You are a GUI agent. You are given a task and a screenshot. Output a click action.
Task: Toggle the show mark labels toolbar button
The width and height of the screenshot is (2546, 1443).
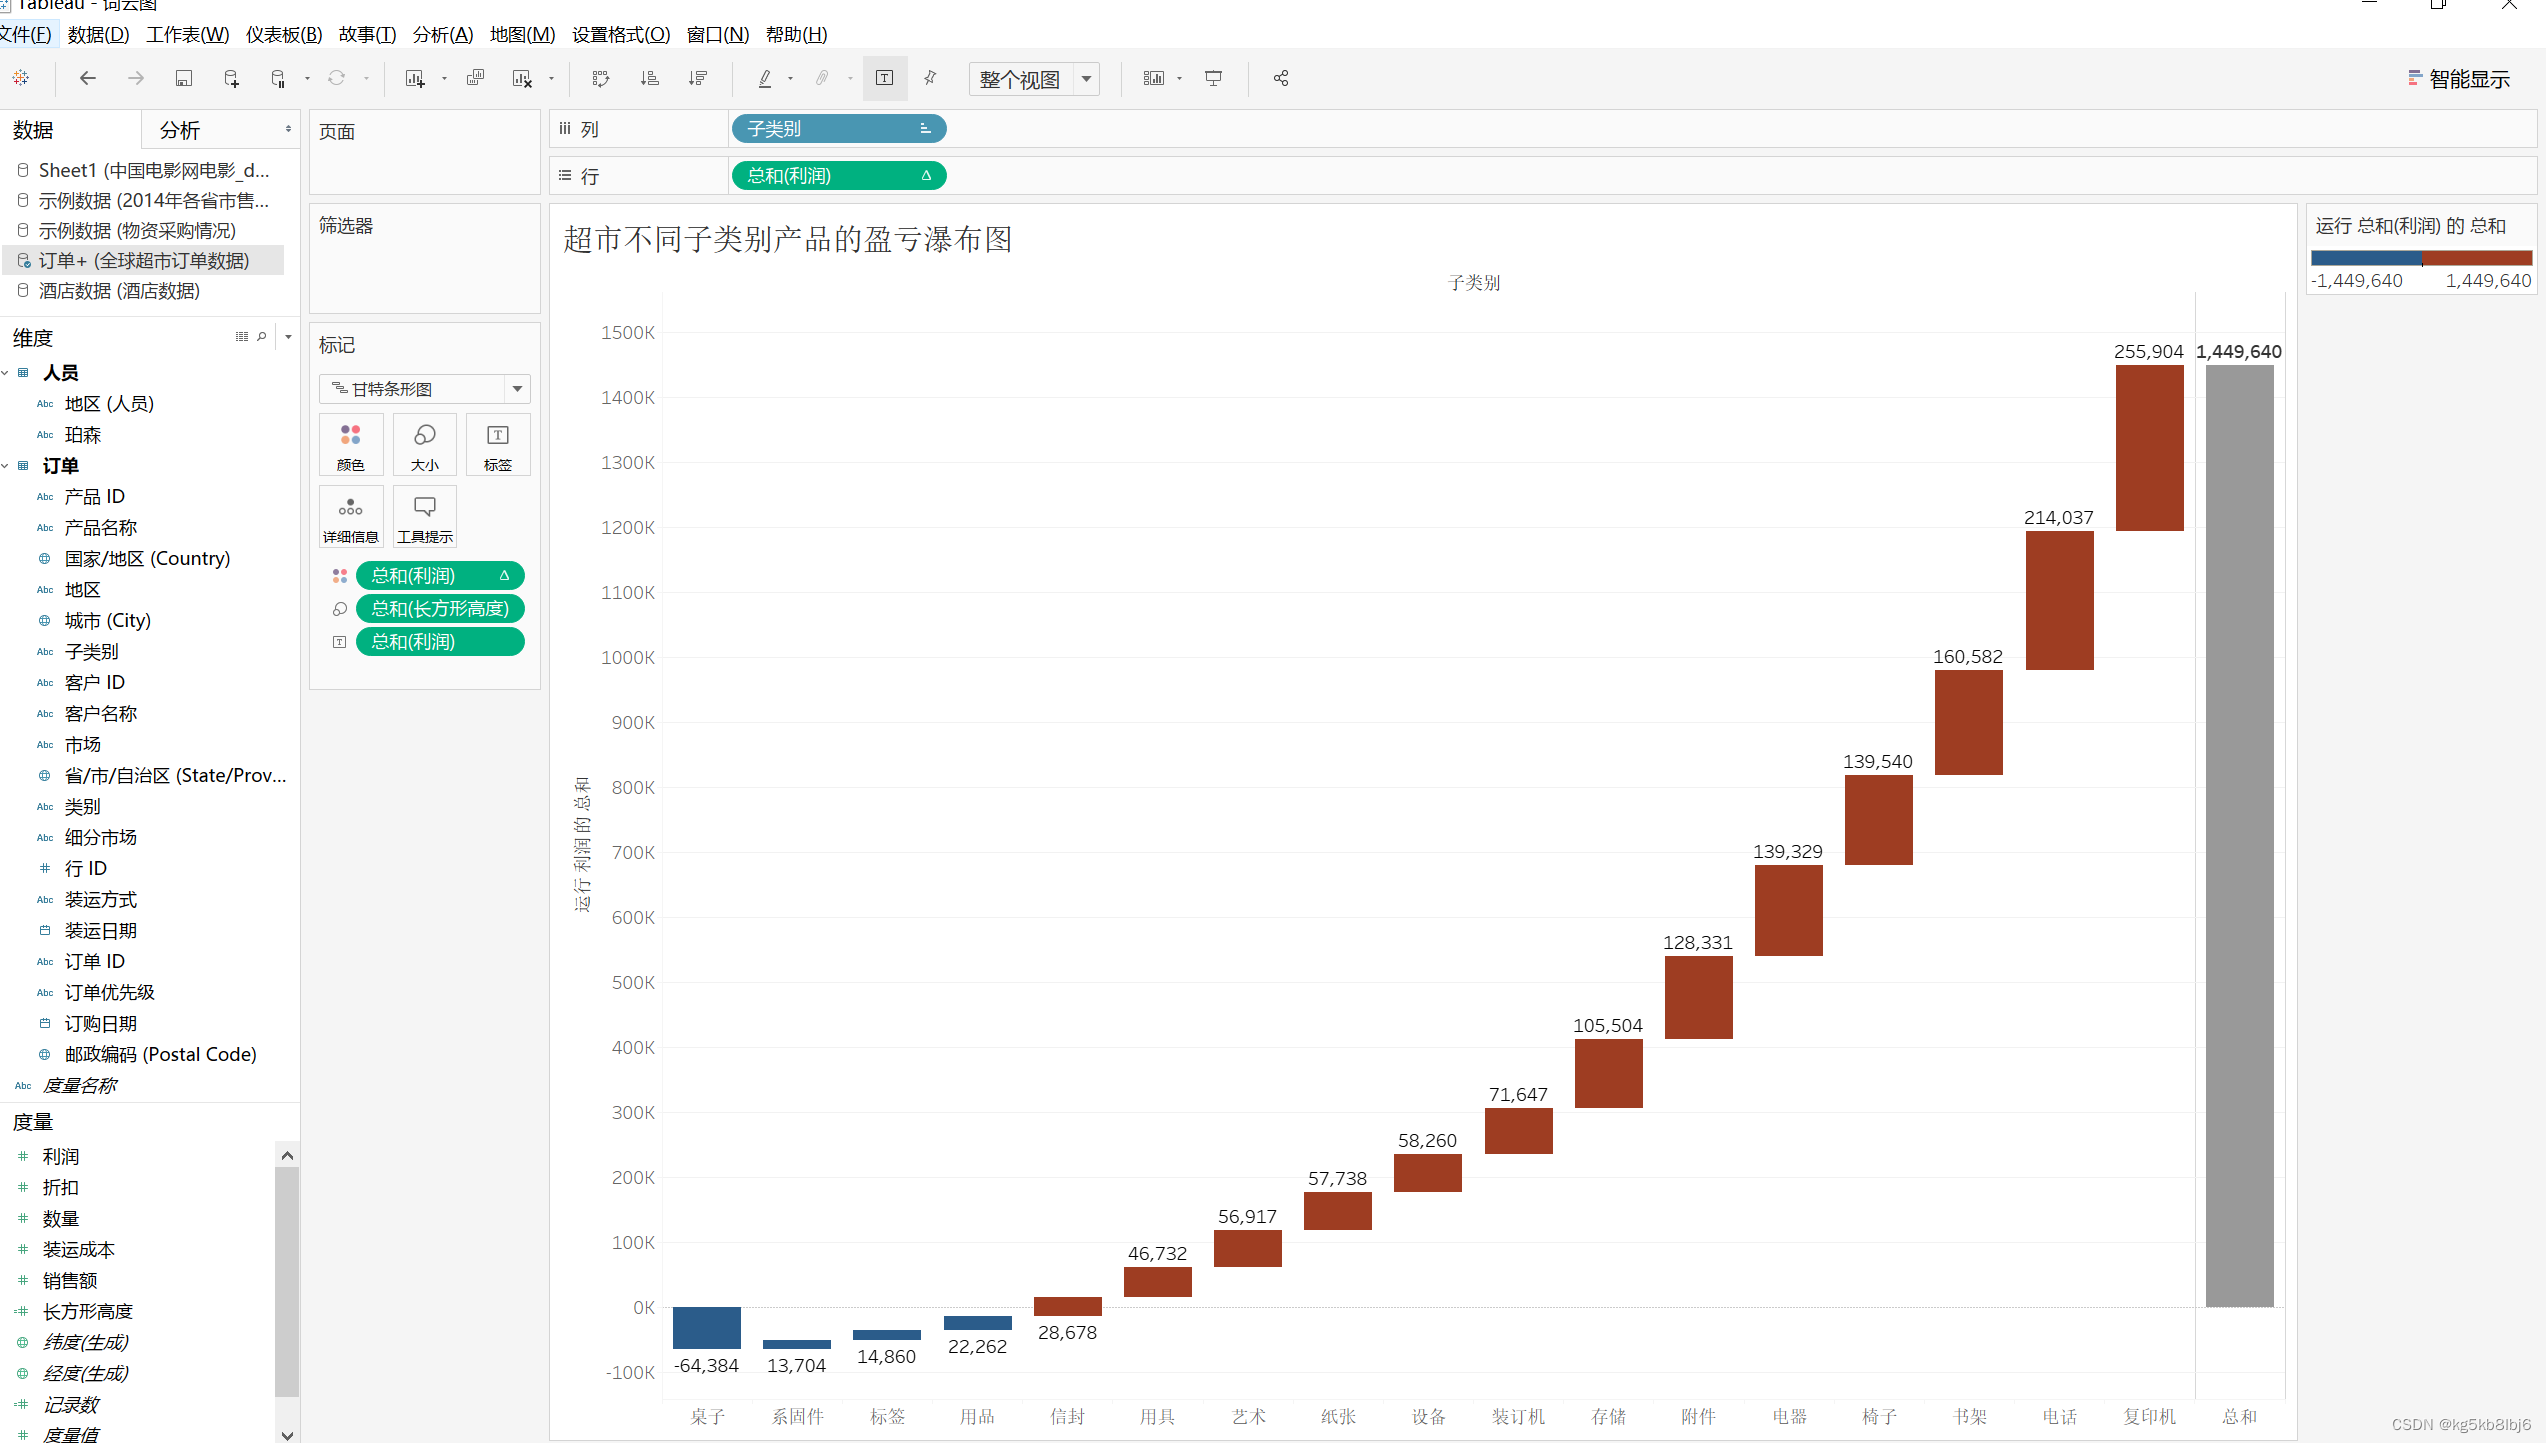click(885, 78)
